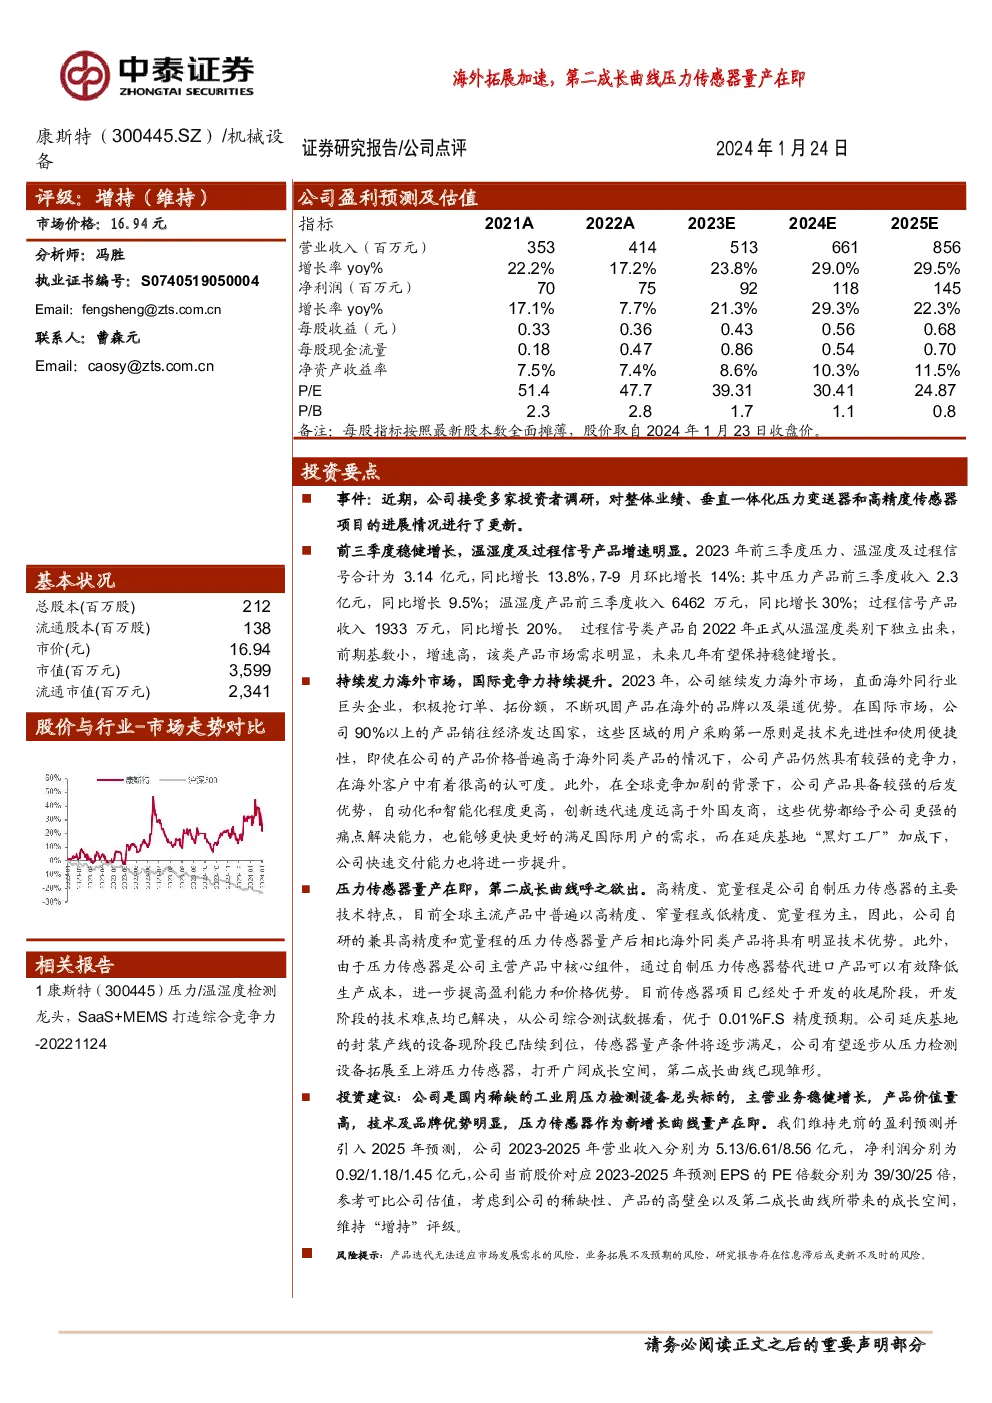Screen dimensions: 992x1403
Task: Click the 净资产收益率 row label
Action: point(342,370)
